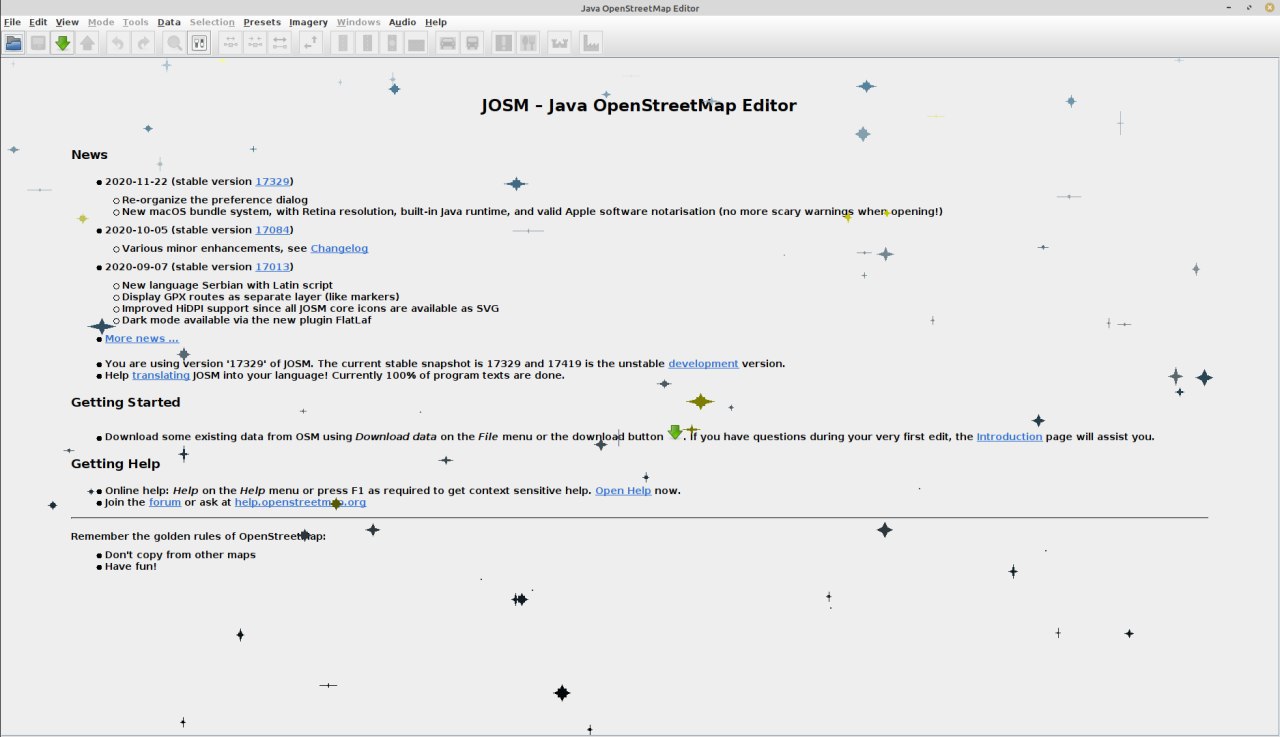Click the Save floppy disk icon
This screenshot has width=1280, height=737.
pyautogui.click(x=38, y=43)
